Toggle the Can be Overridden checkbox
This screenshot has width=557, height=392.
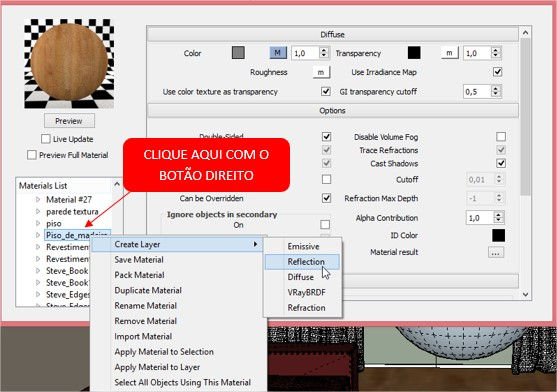click(x=326, y=198)
